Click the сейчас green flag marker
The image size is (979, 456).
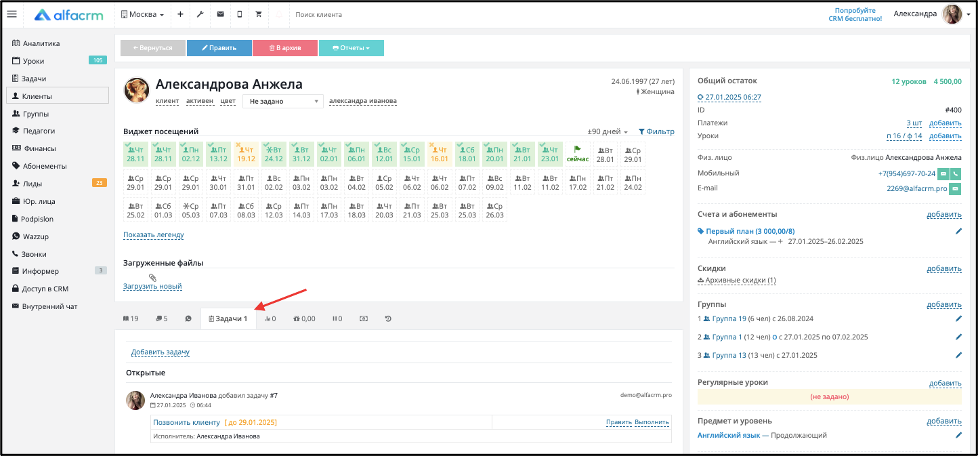[576, 154]
